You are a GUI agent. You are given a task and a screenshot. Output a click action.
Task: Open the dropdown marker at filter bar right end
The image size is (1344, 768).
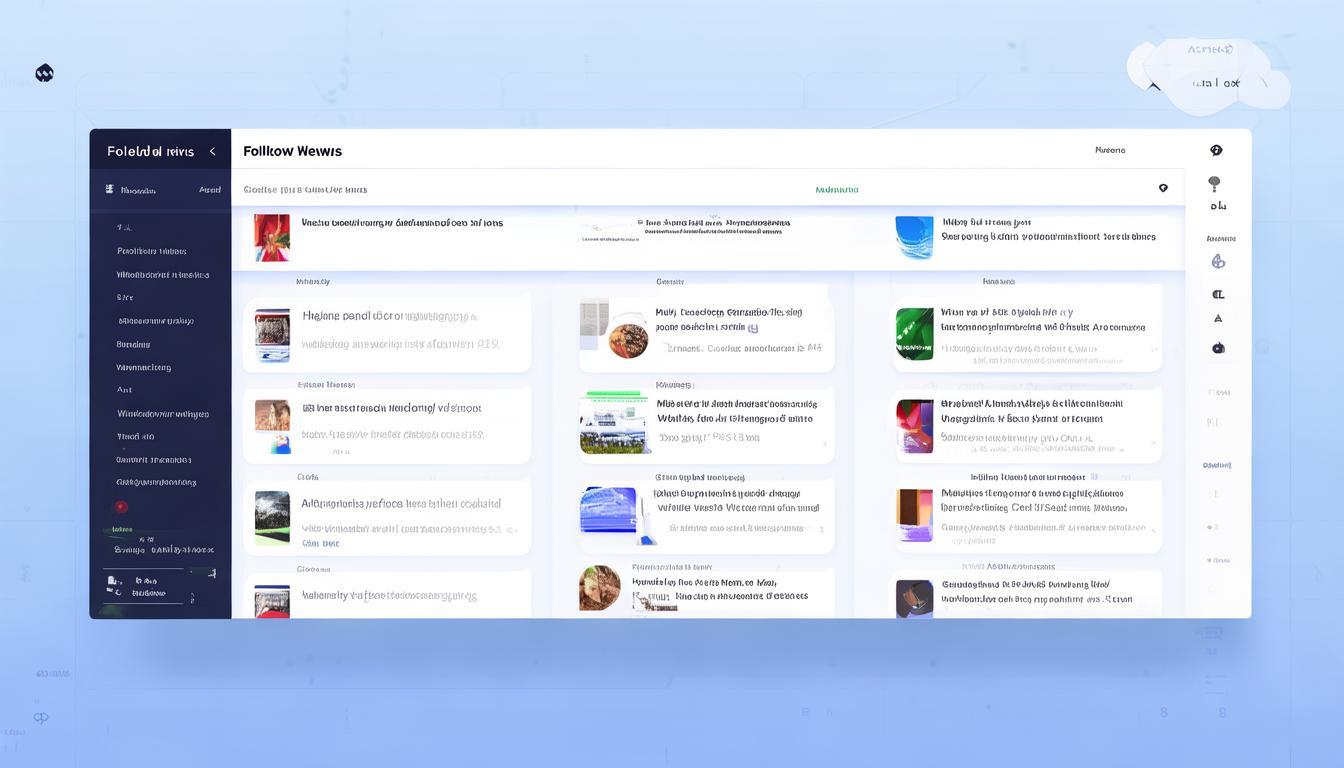click(x=1162, y=188)
